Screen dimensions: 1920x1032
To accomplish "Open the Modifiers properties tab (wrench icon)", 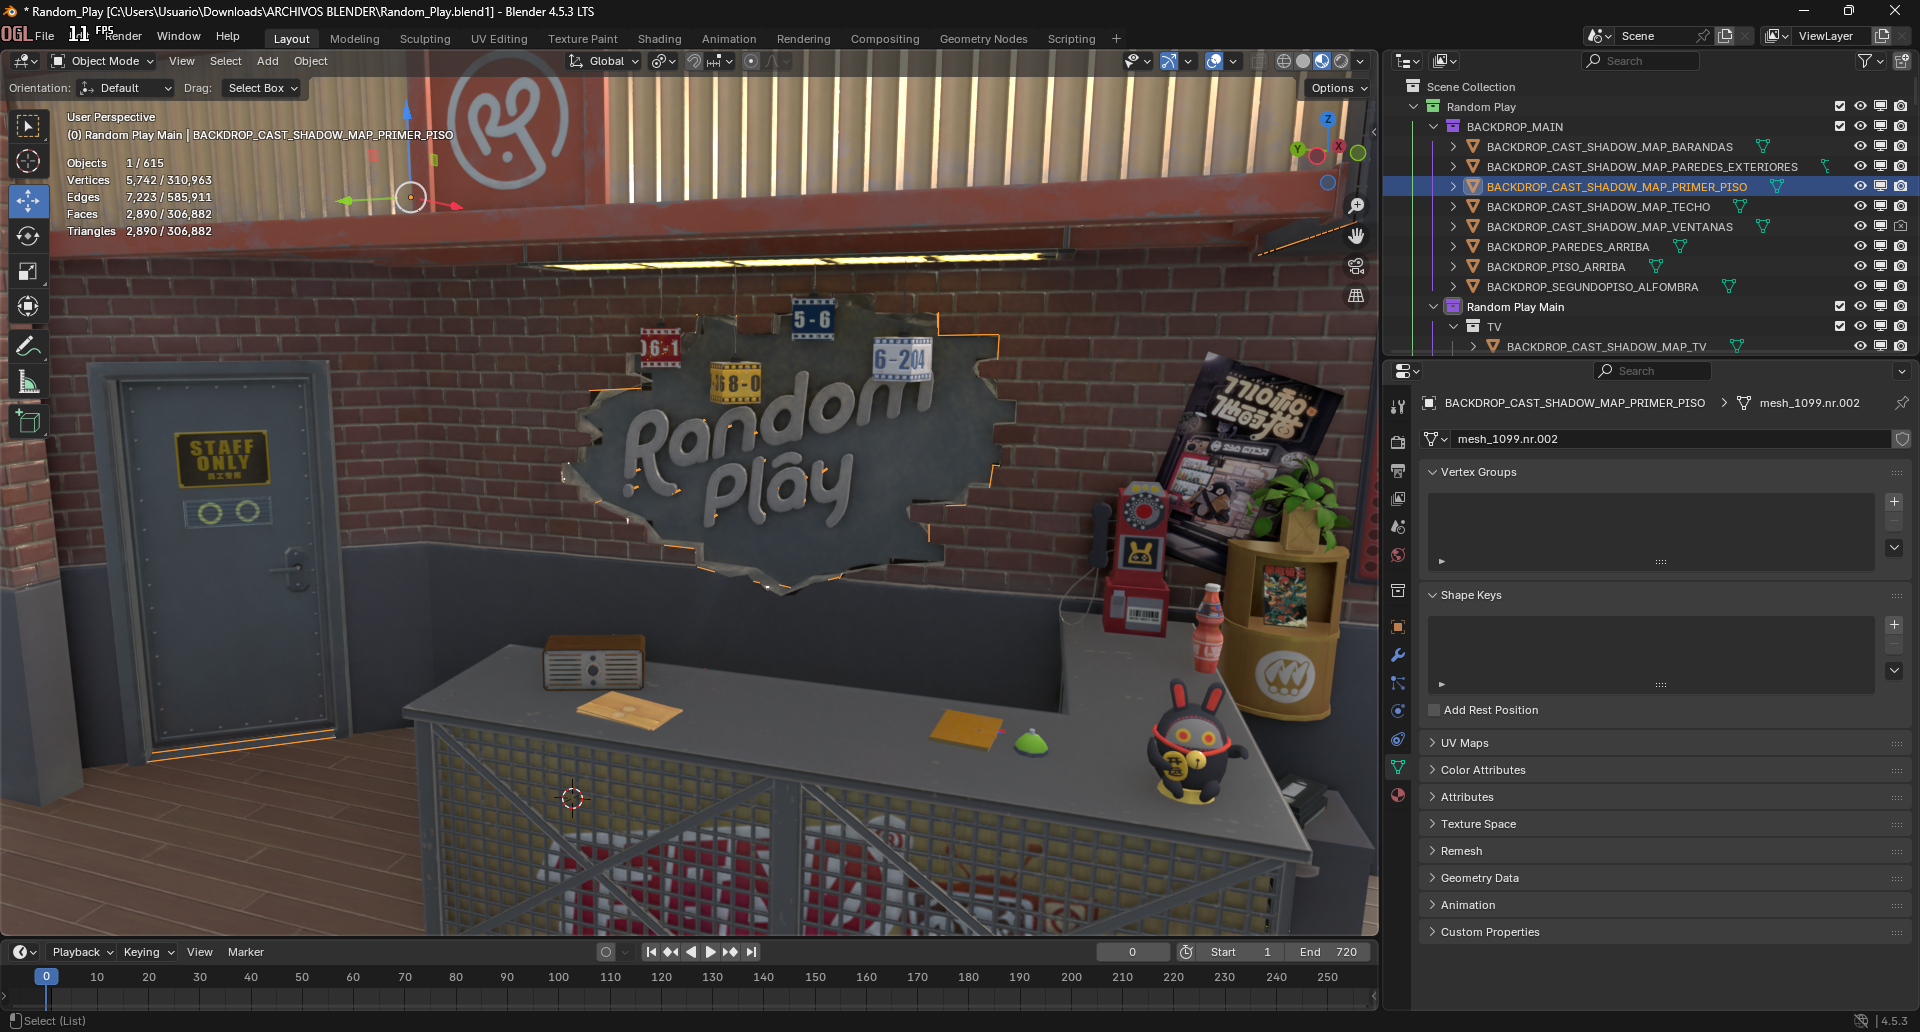I will click(1398, 655).
